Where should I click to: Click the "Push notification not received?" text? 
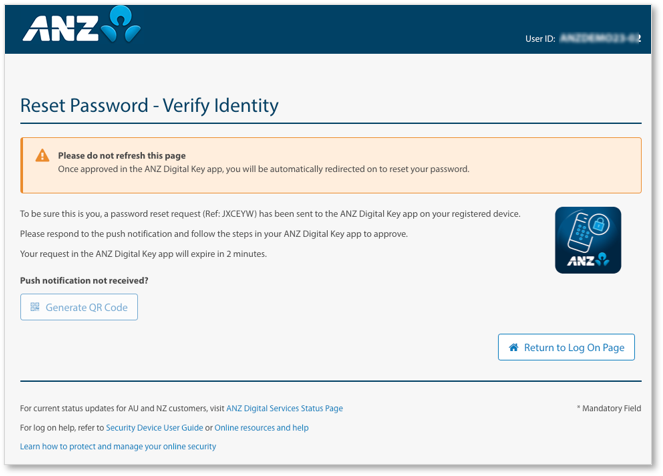[x=84, y=281]
